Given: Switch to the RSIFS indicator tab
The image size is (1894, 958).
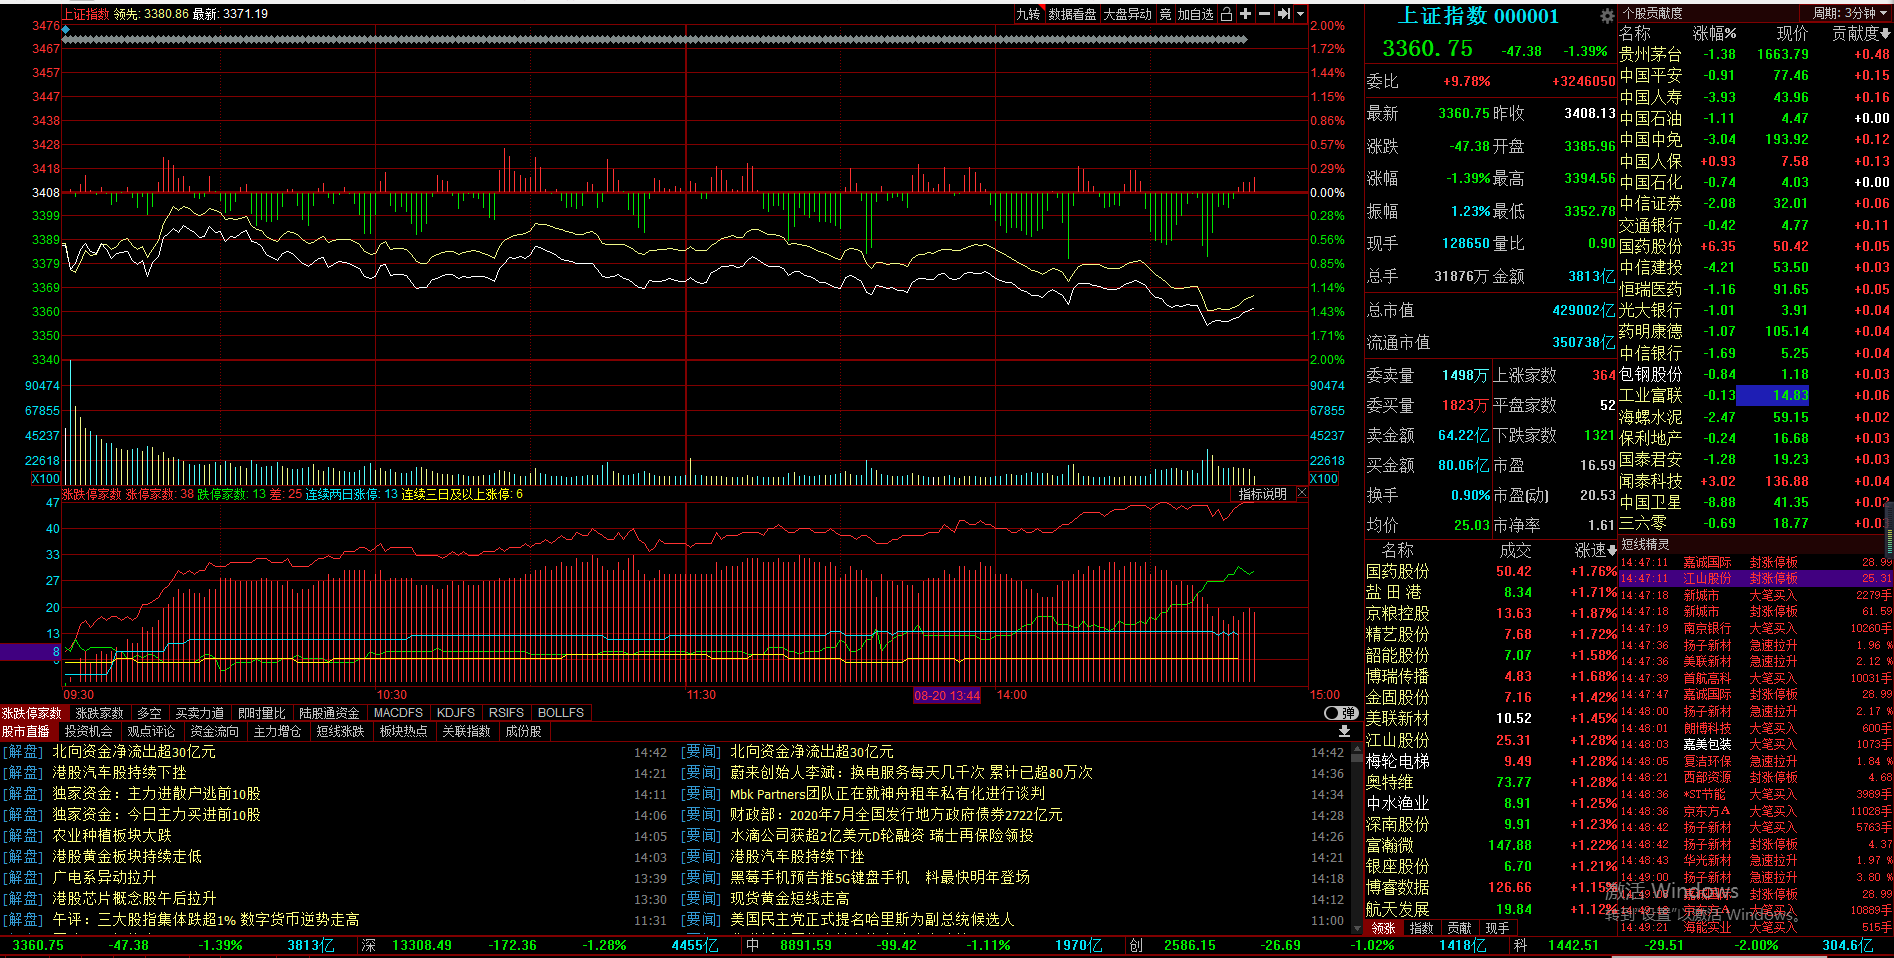Looking at the screenshot, I should click(x=506, y=713).
